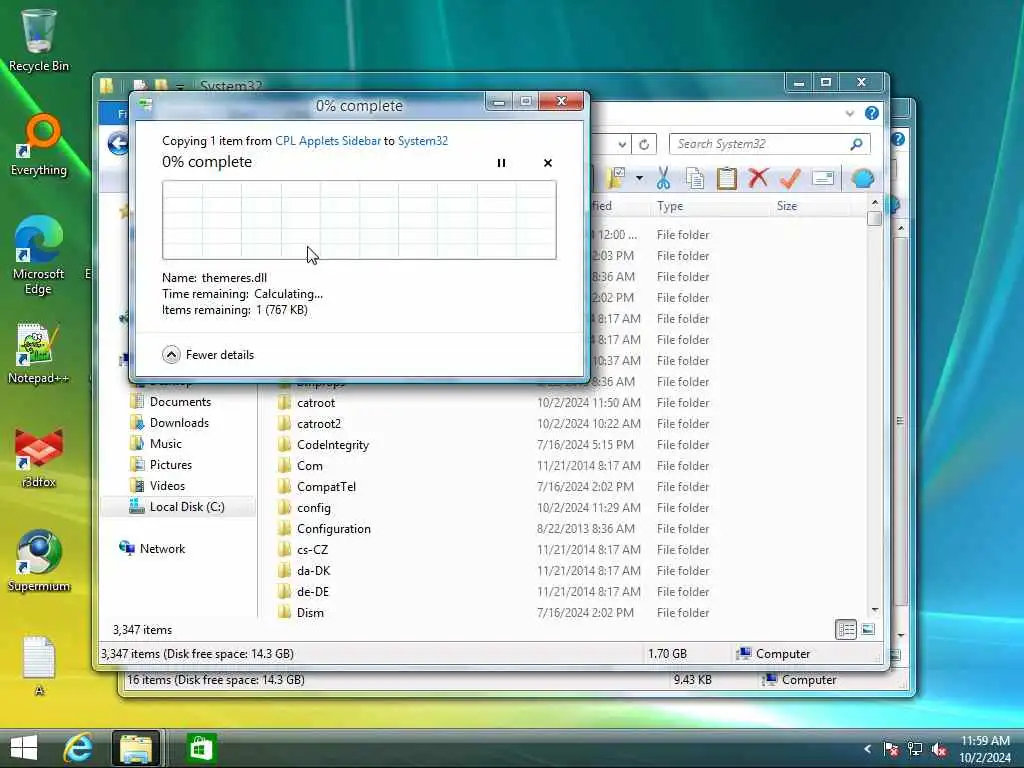This screenshot has height=768, width=1024.
Task: Open the Windows Start button
Action: [24, 748]
